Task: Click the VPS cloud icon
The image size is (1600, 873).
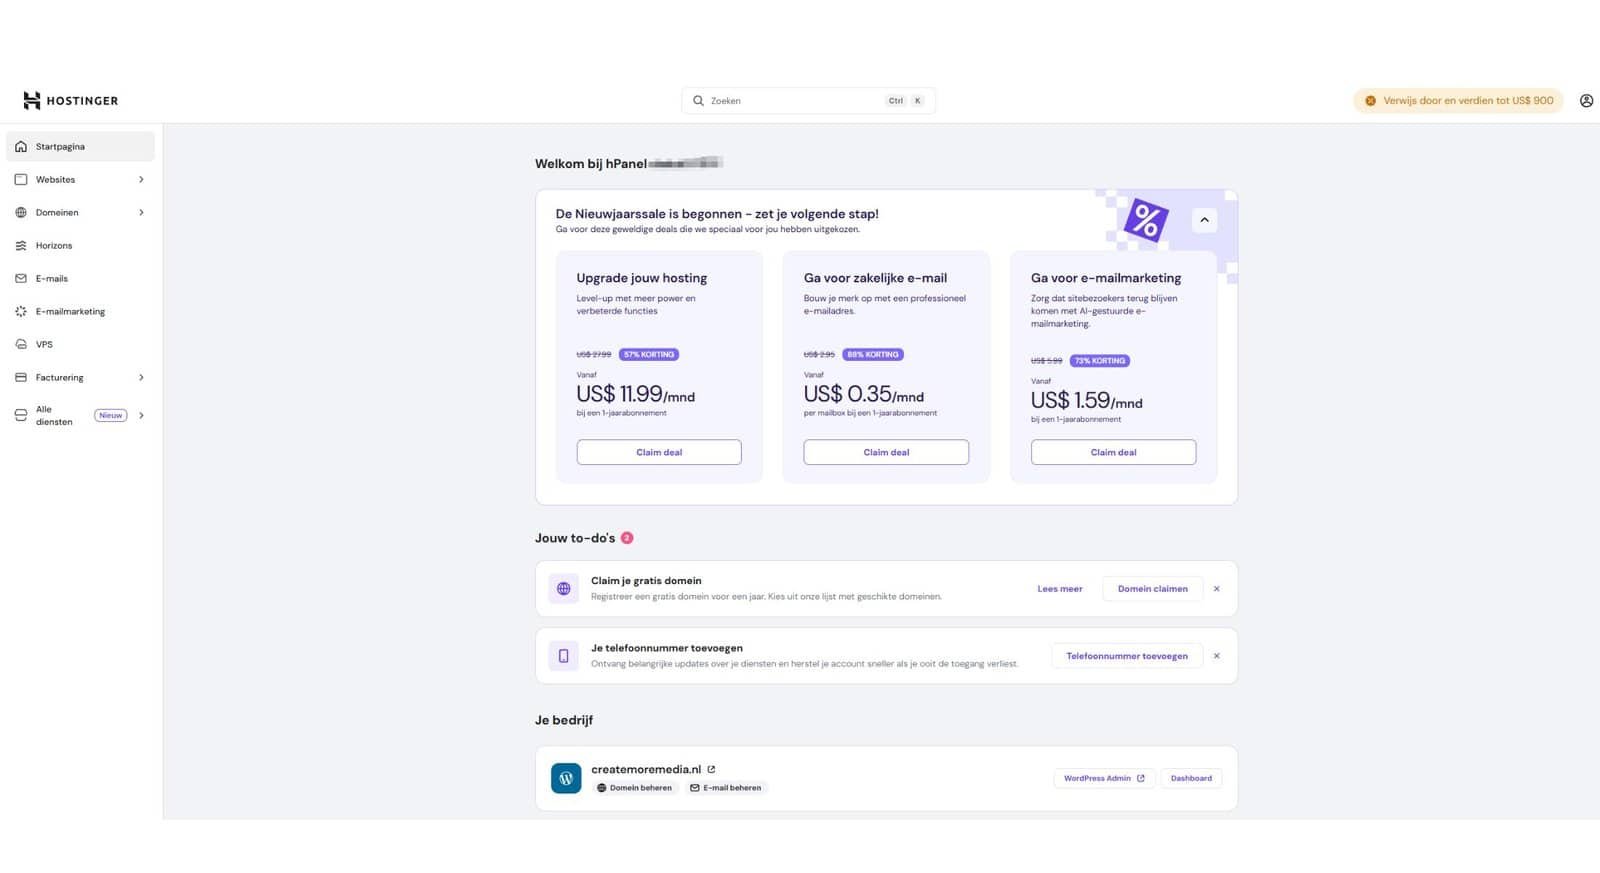Action: pos(21,345)
